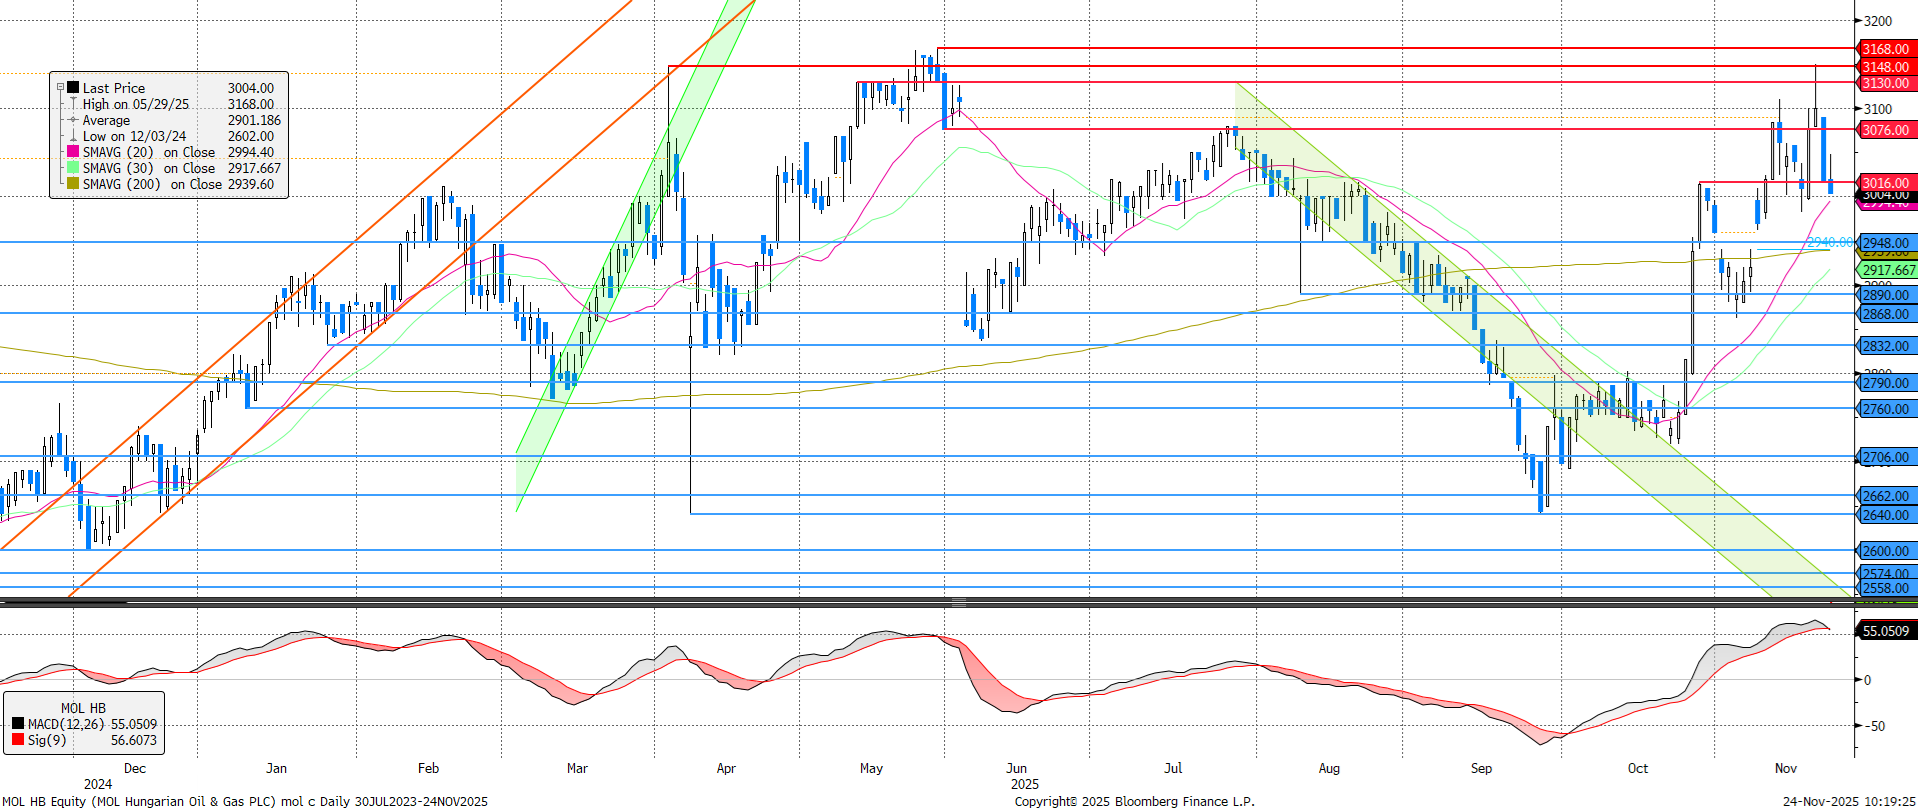Select the Low on 12/03/24 marker icon
The image size is (1918, 810).
[73, 136]
